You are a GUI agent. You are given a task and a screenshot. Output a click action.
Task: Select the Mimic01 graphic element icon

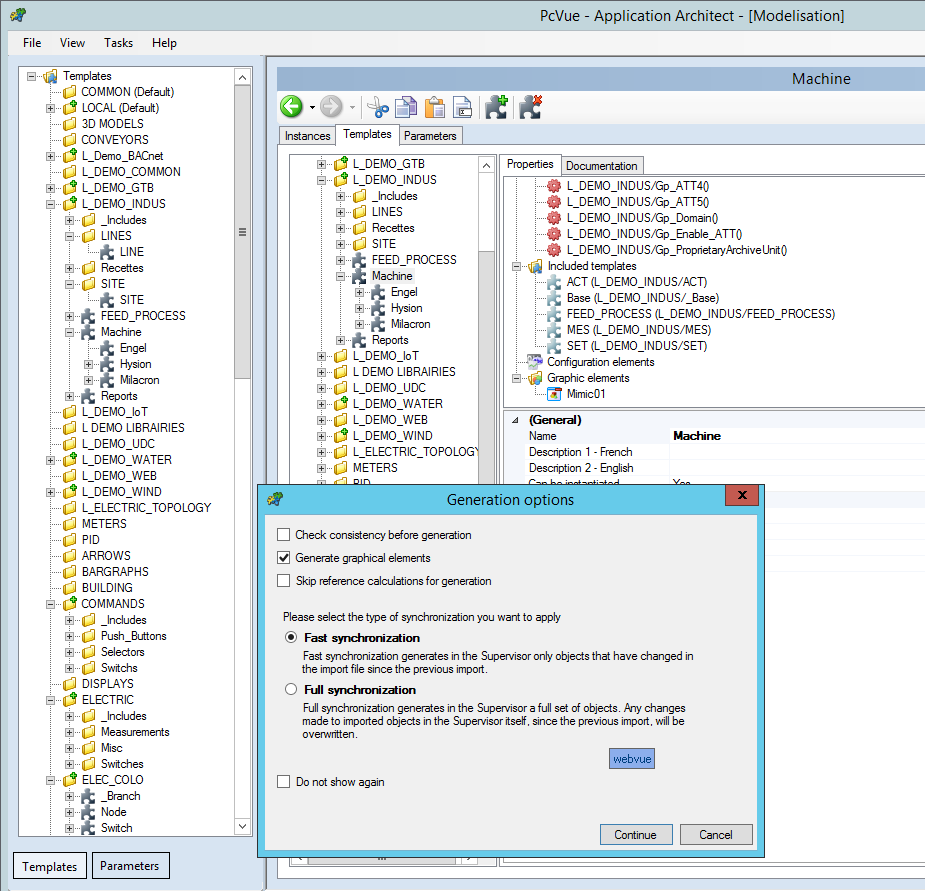555,394
